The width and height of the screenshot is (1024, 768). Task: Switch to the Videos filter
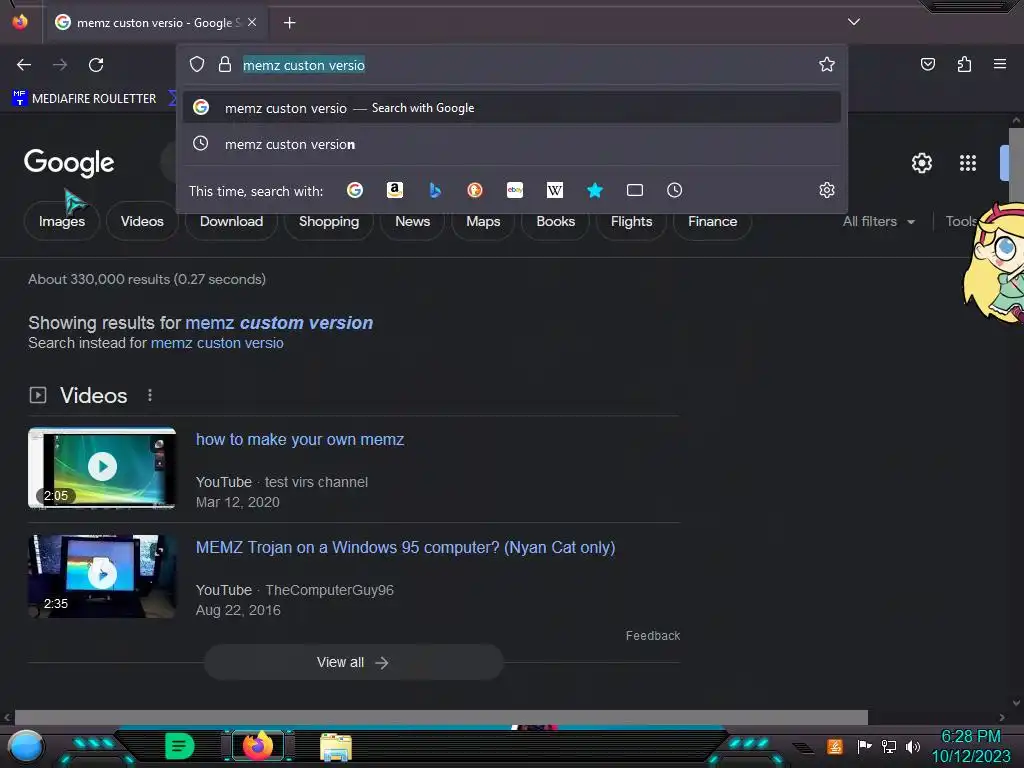click(142, 221)
